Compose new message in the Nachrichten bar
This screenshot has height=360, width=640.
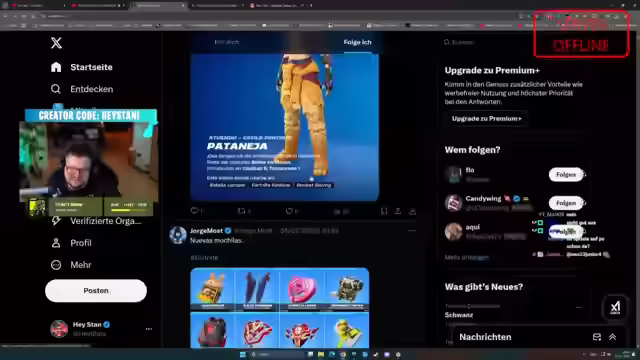point(597,337)
